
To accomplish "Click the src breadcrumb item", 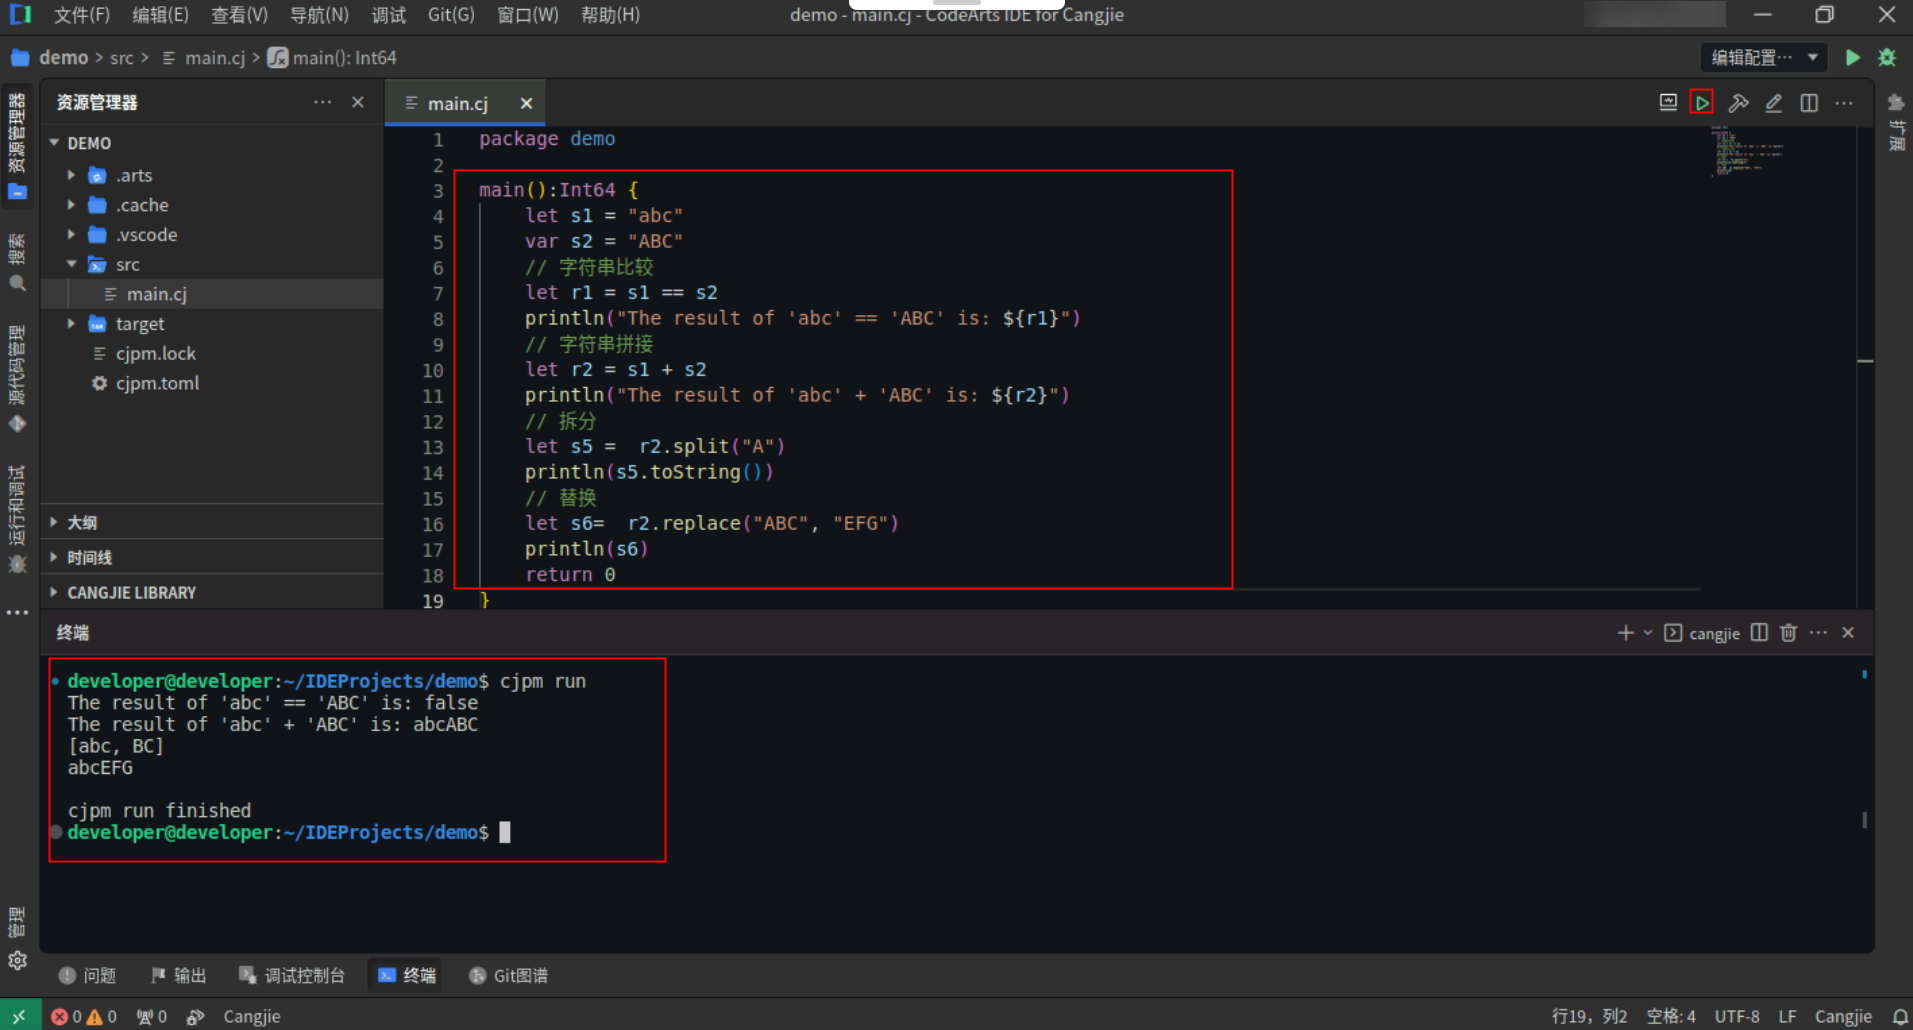I will [121, 58].
